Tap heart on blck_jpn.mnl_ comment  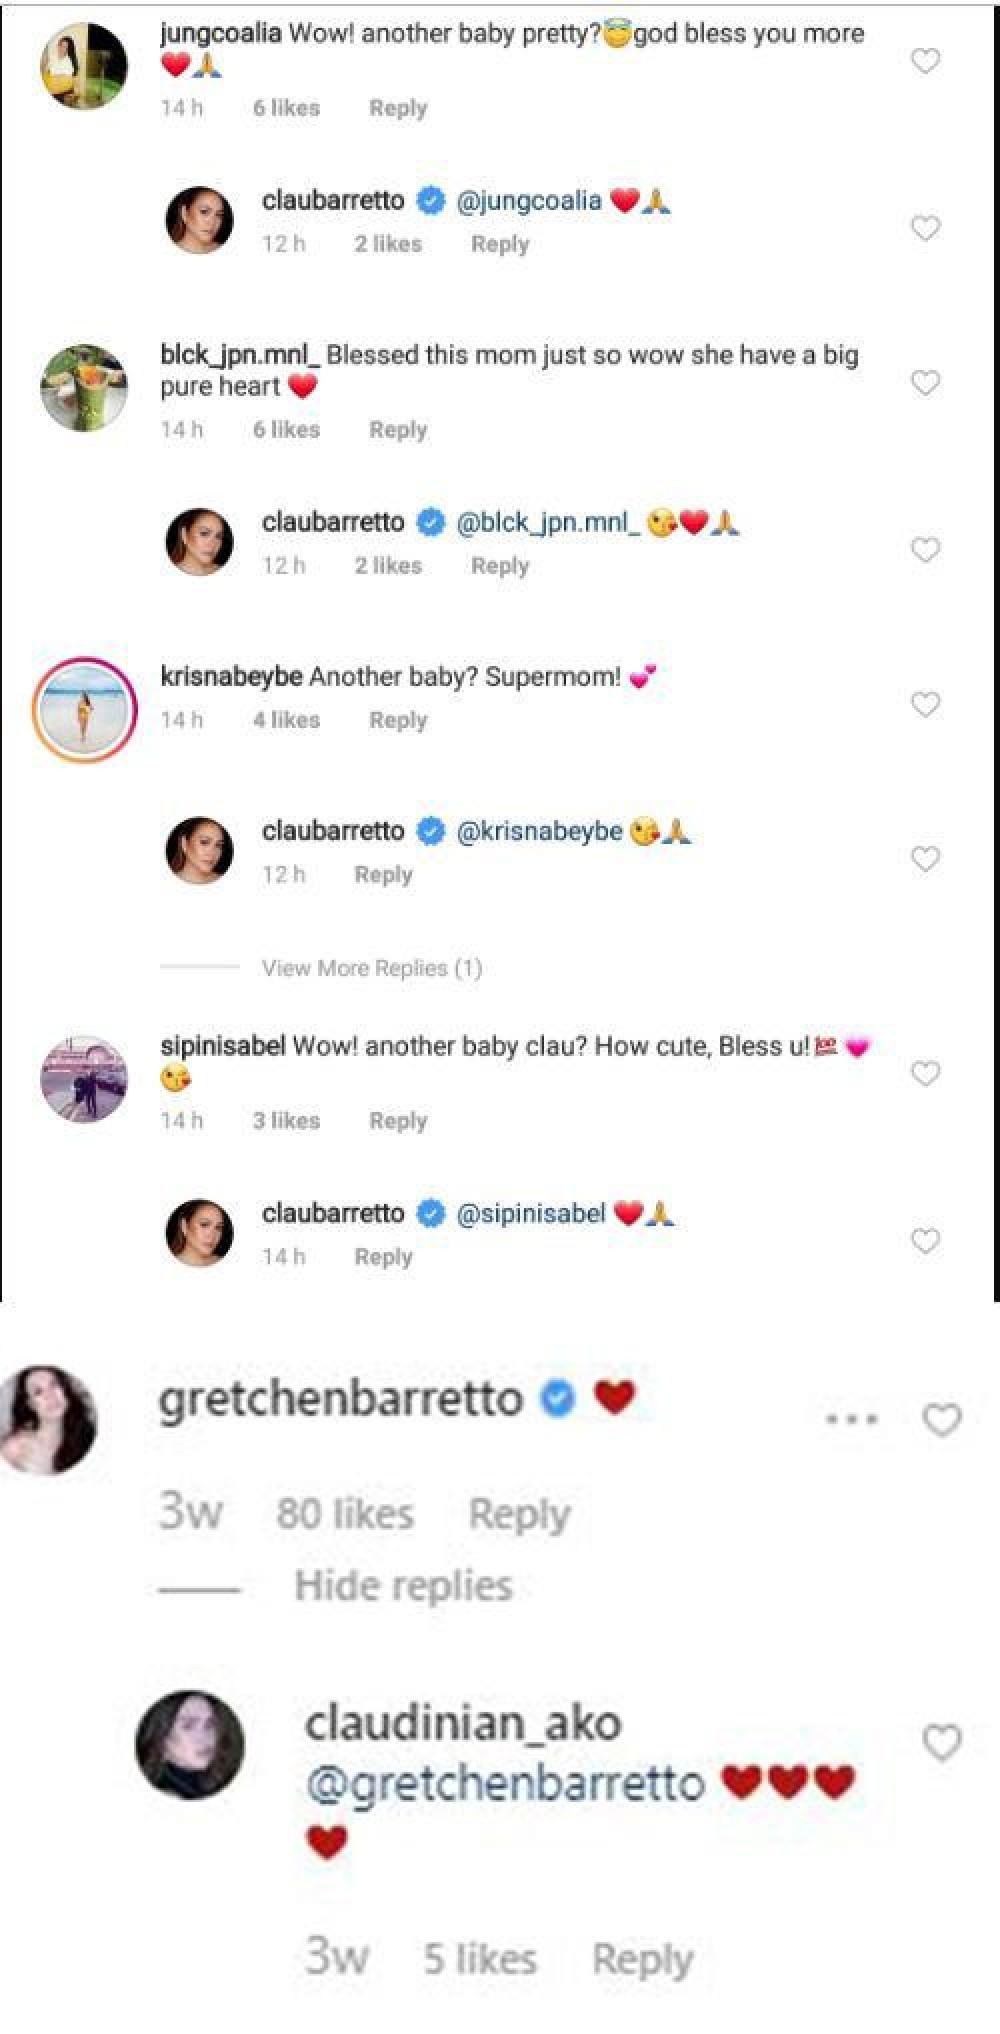pos(925,383)
